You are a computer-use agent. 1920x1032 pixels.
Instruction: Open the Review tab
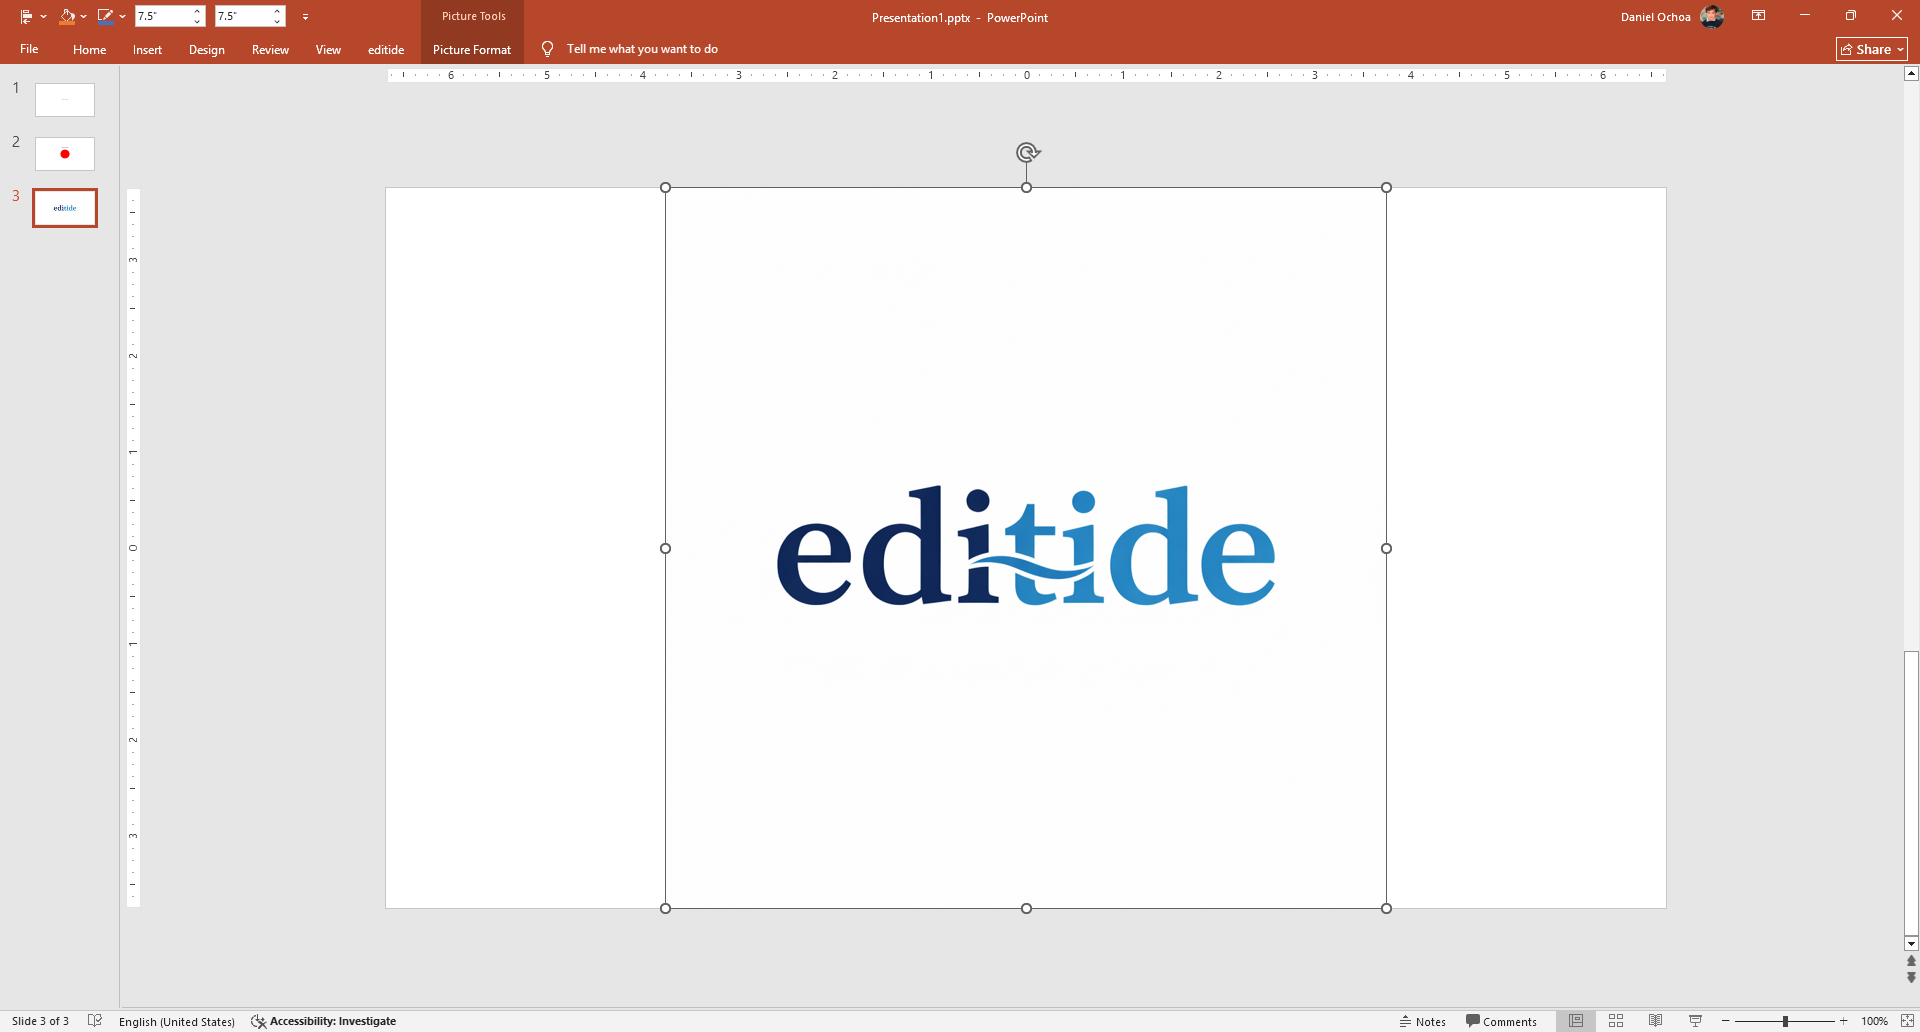(x=270, y=49)
